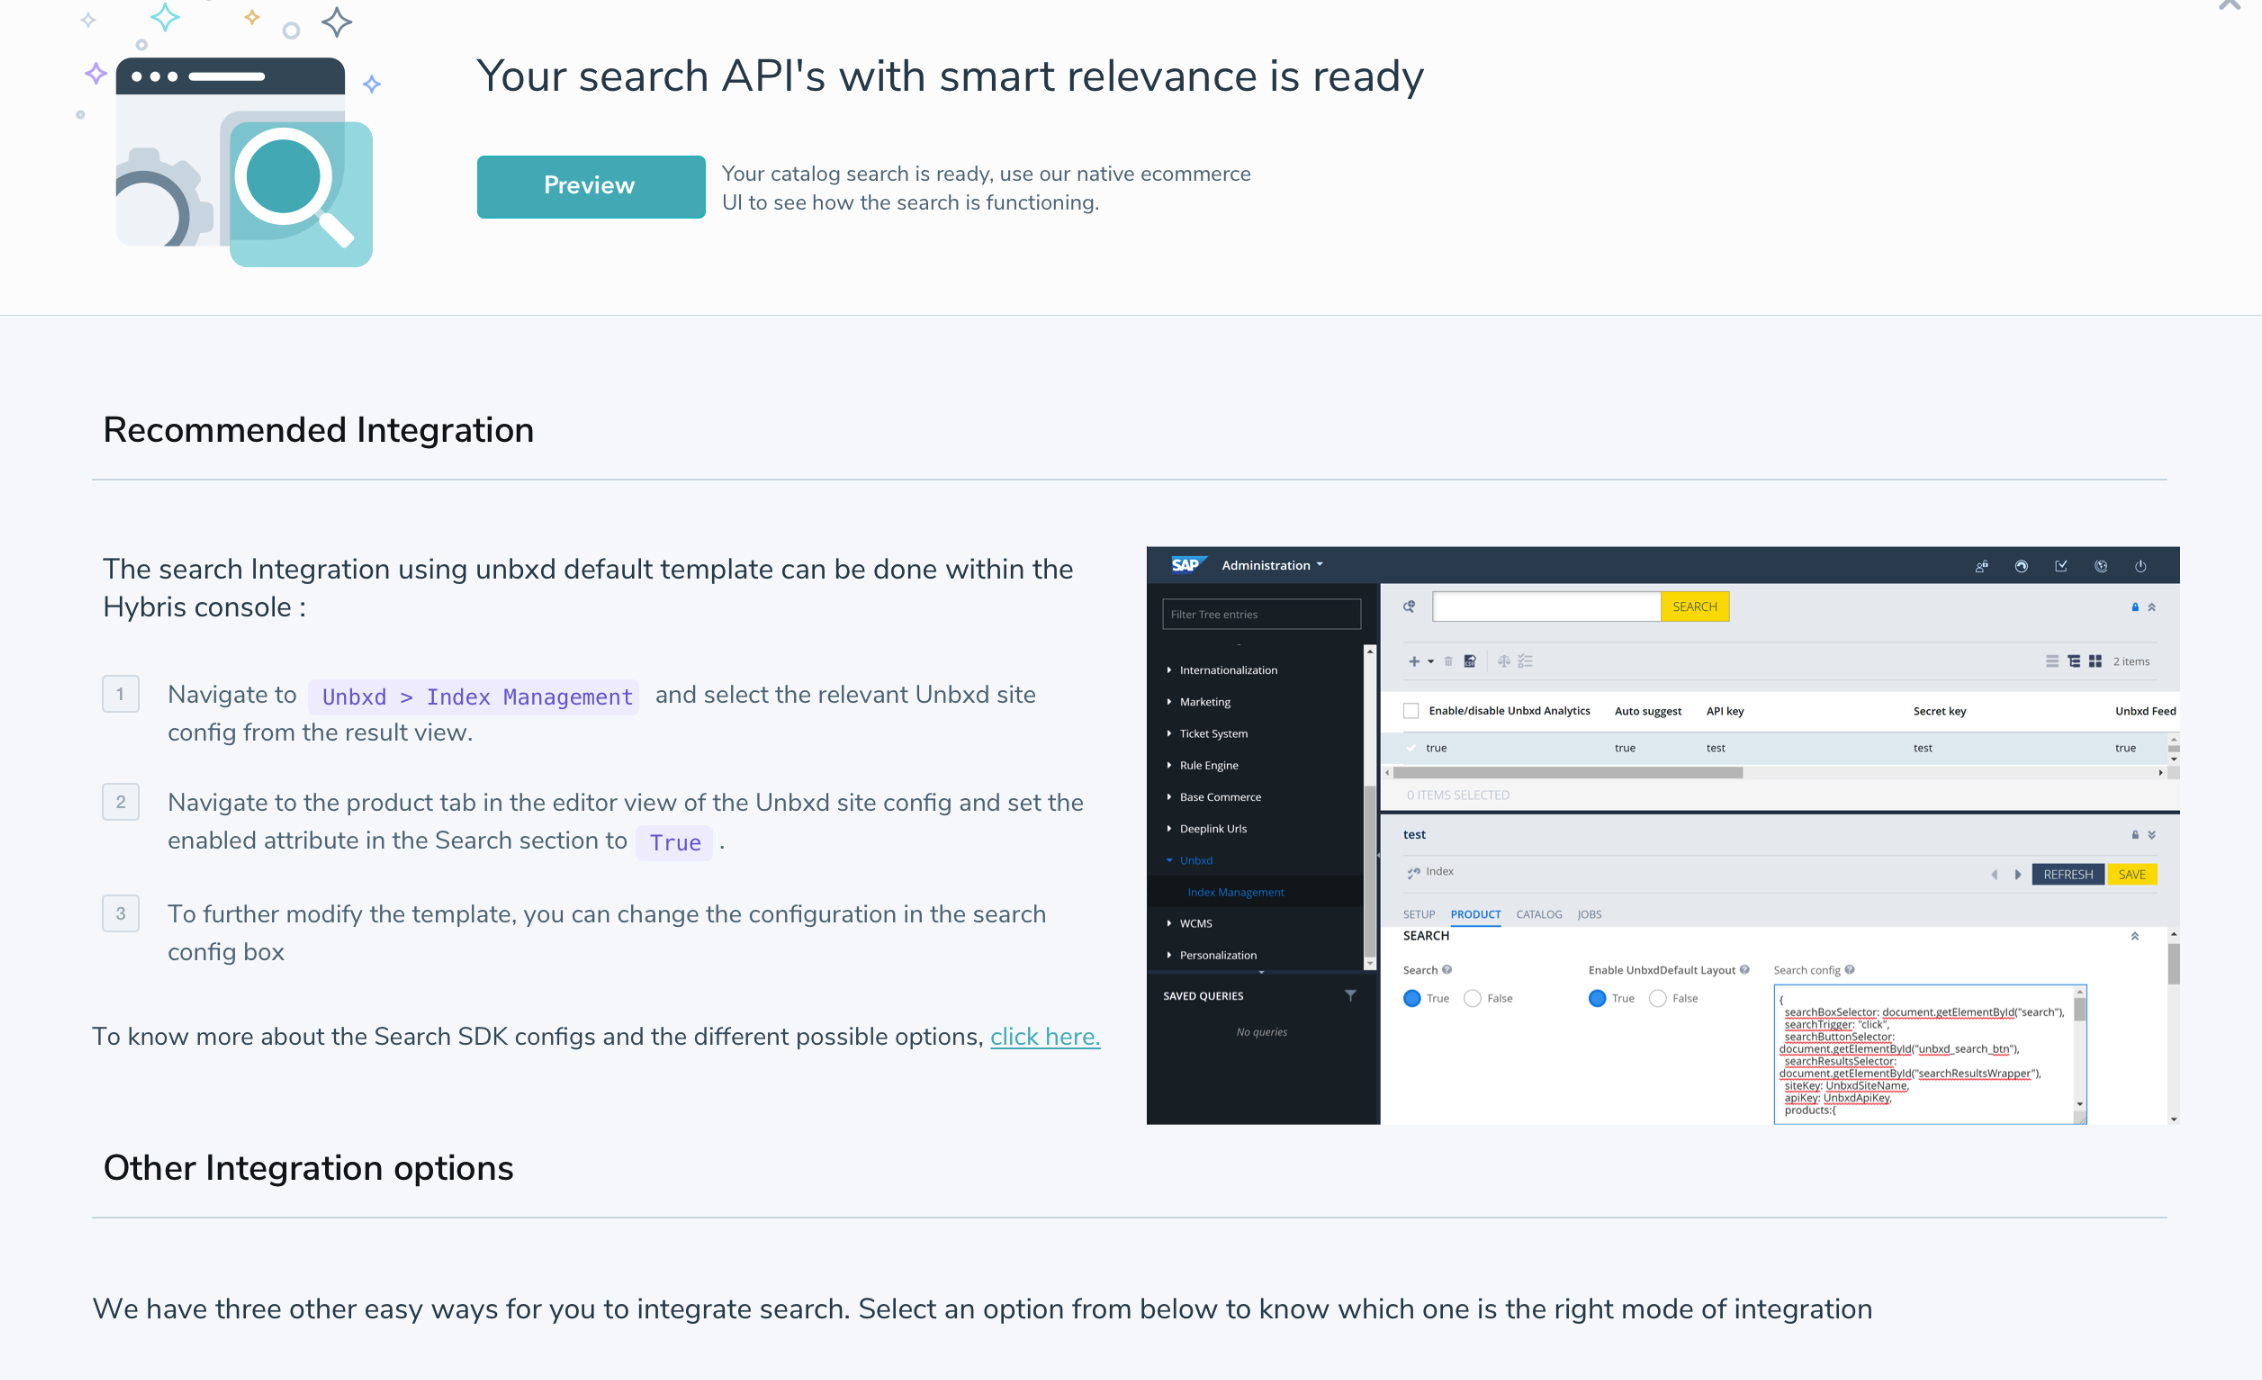Click the sync circle icon in SAP header
The image size is (2262, 1380).
[2021, 566]
